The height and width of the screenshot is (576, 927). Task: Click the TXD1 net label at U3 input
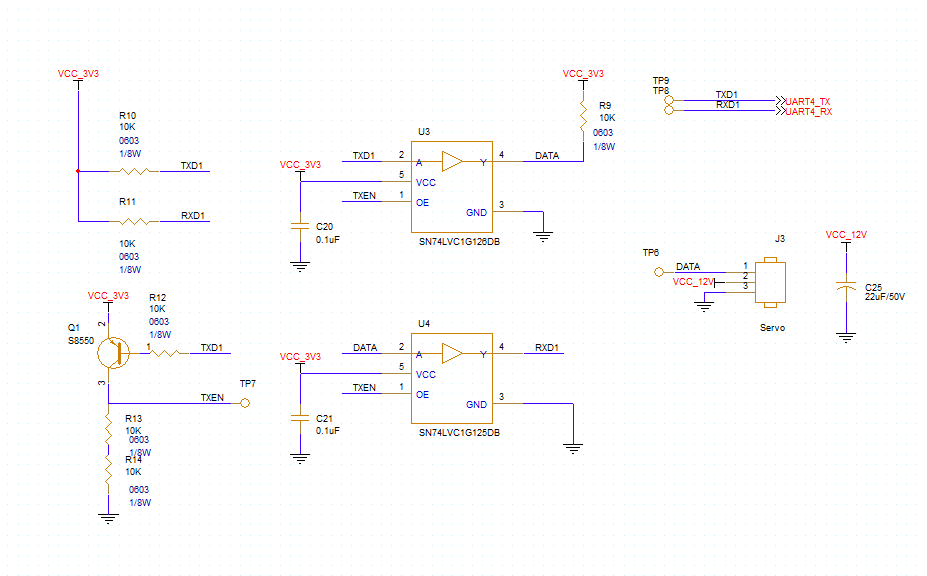click(362, 155)
